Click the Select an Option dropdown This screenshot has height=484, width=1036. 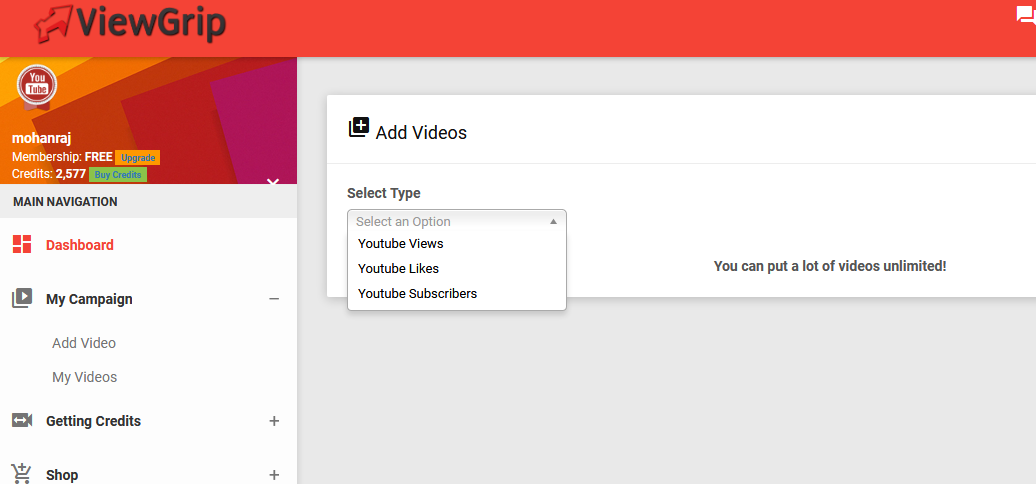click(x=457, y=221)
